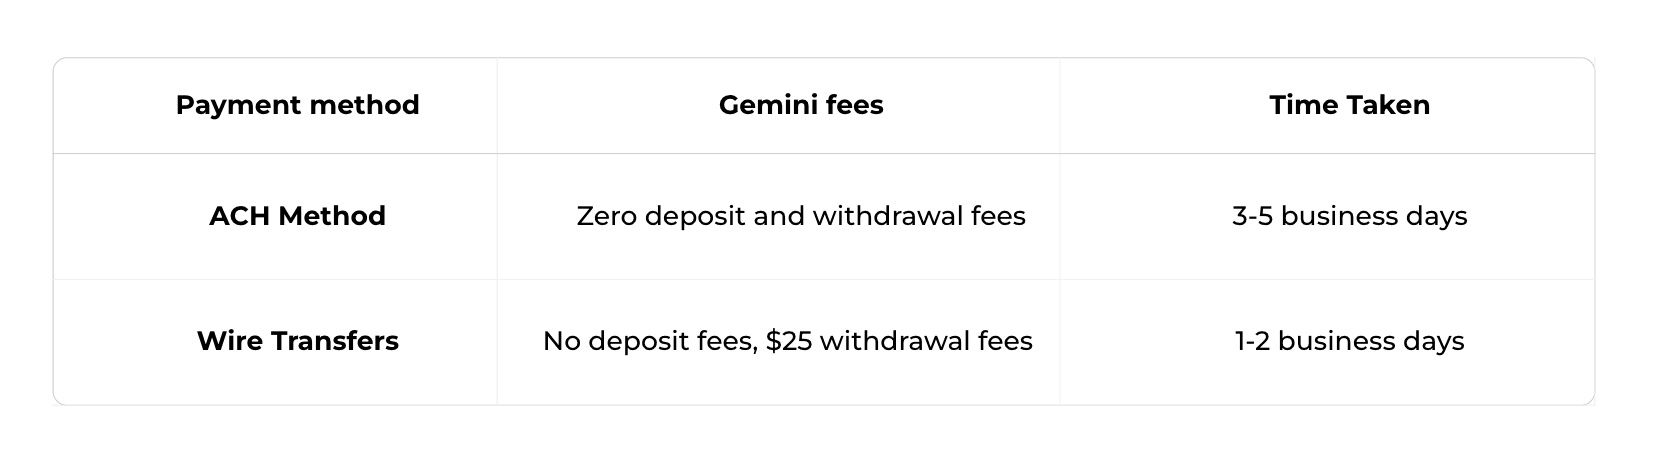Click "3-5" in the ACH time cell
This screenshot has height=454, width=1678.
click(x=1252, y=216)
